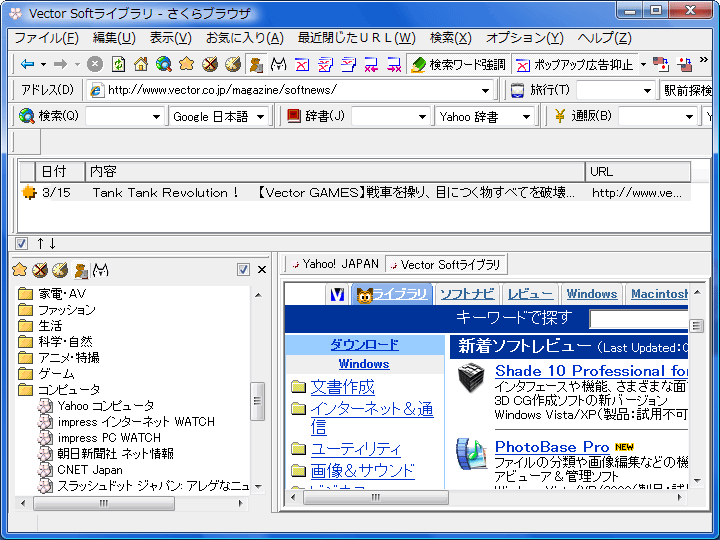Screen dimensions: 720x540
Task: Click the sidebar star favorites icon
Action: click(19, 270)
